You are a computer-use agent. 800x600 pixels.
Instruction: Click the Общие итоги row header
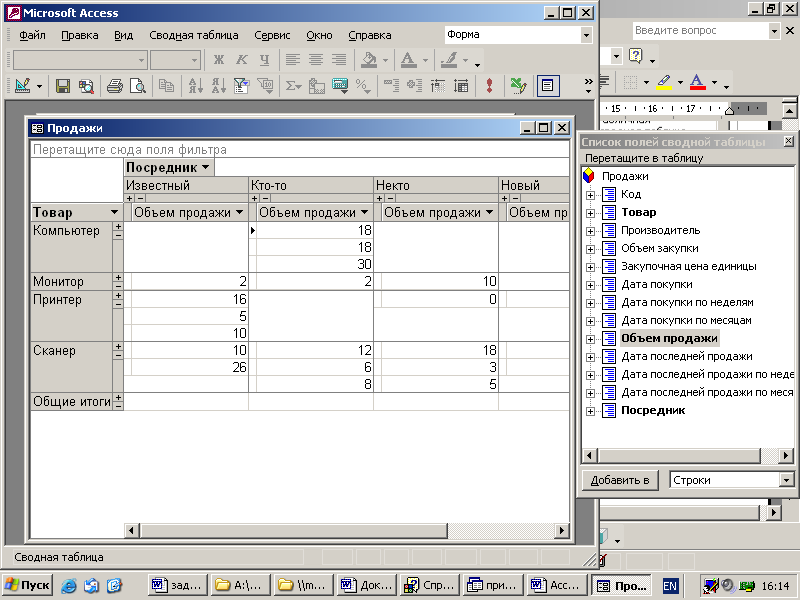71,402
